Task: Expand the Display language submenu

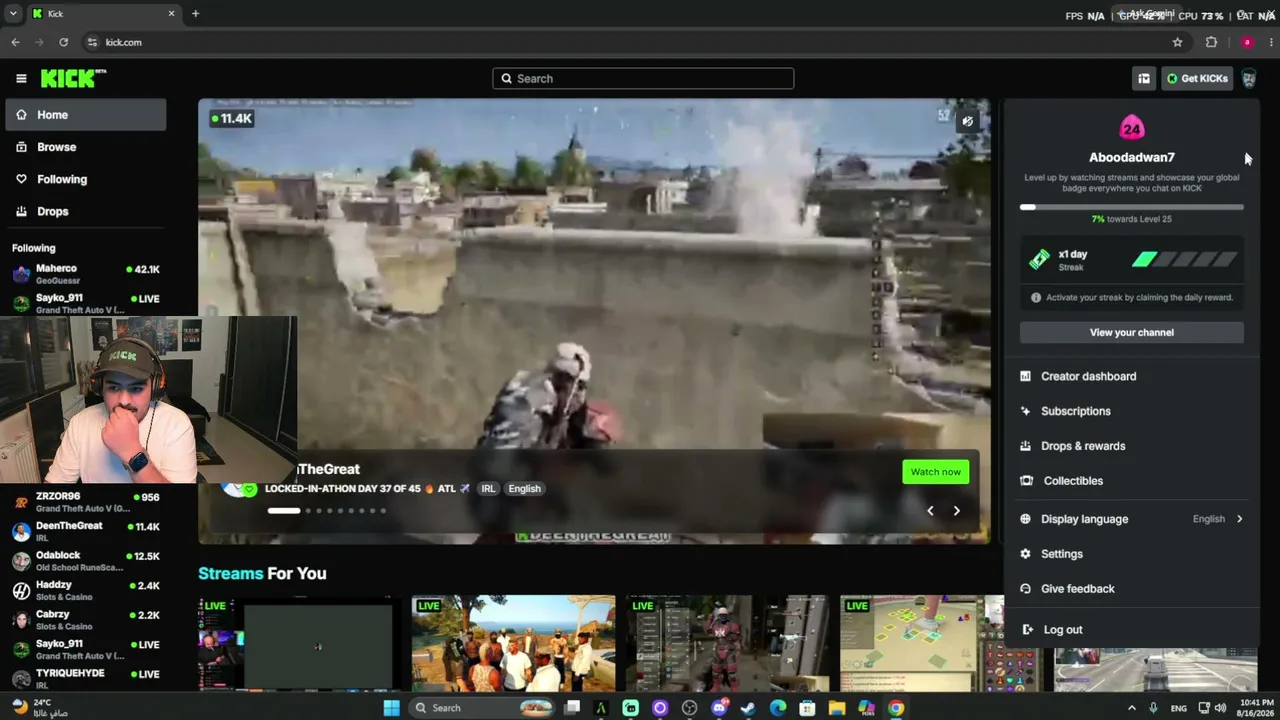Action: pos(1132,519)
